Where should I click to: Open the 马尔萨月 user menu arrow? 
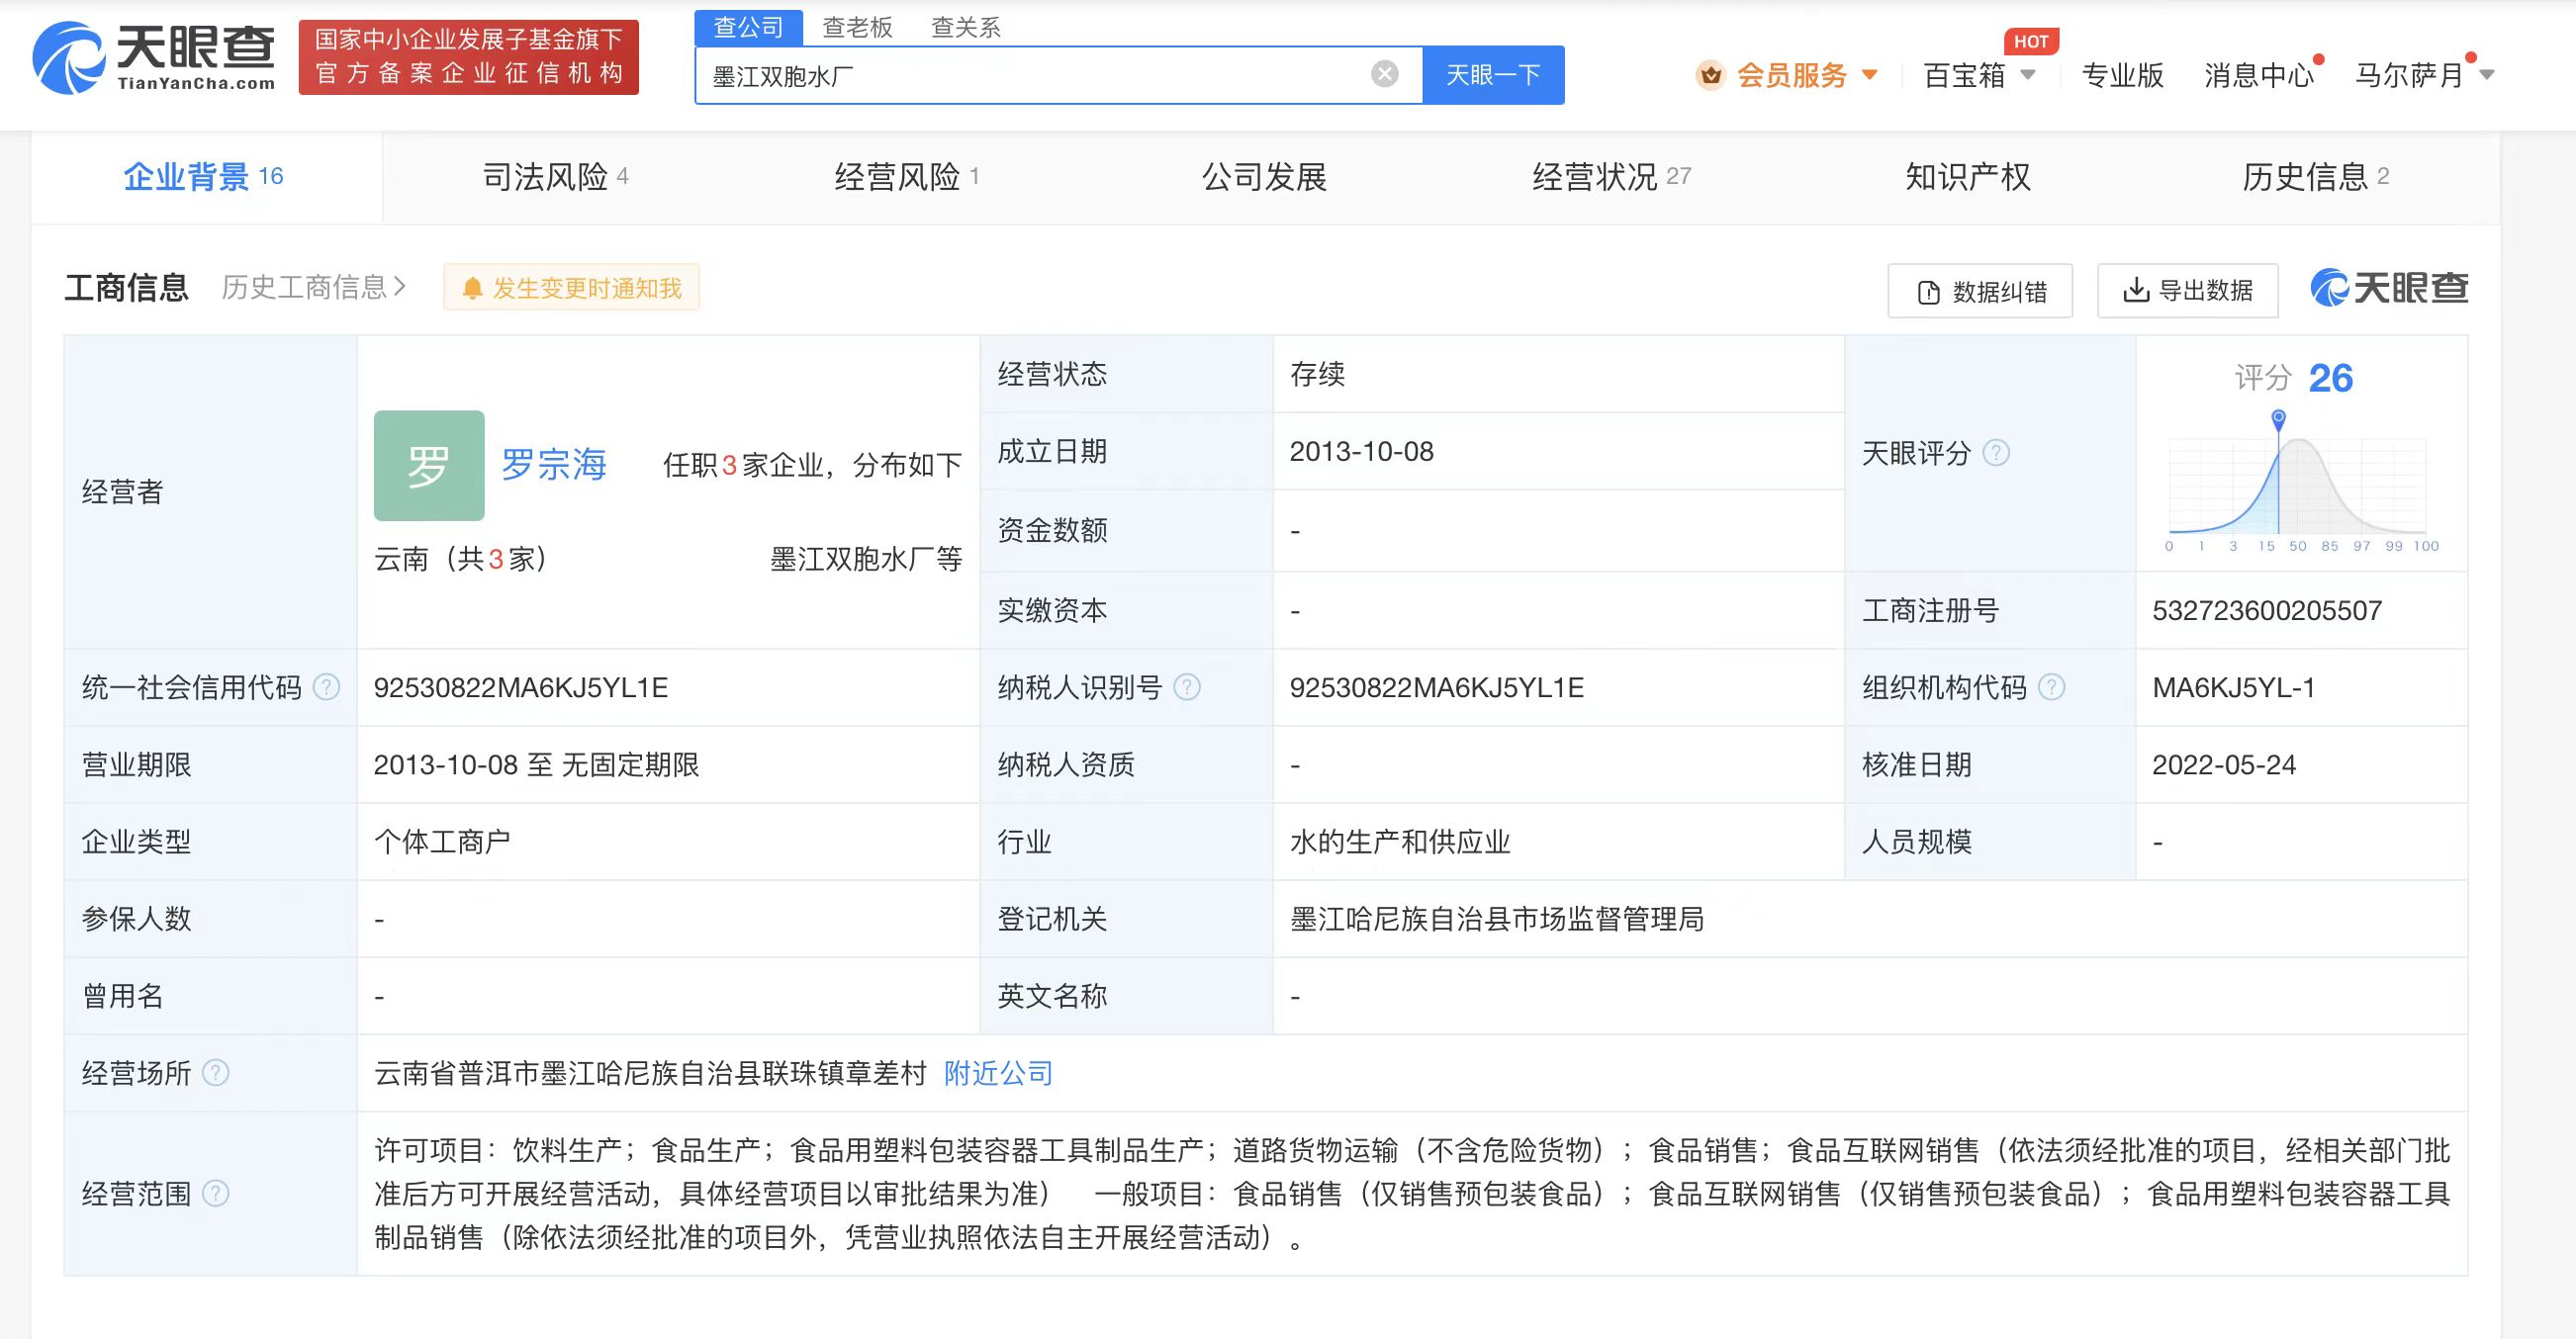2487,75
